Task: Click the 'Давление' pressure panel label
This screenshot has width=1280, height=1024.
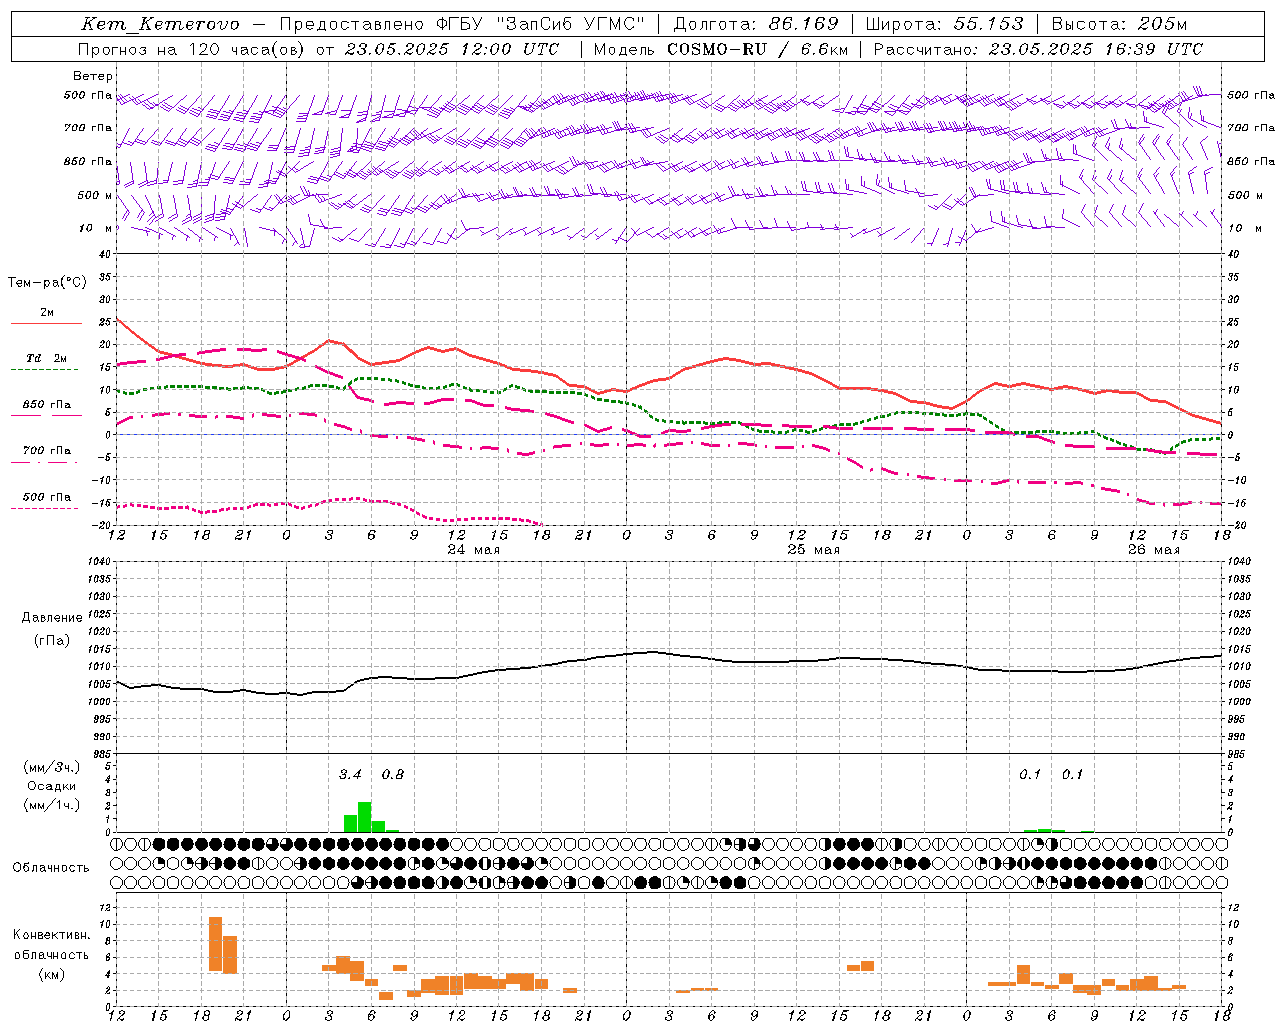Action: 52,618
